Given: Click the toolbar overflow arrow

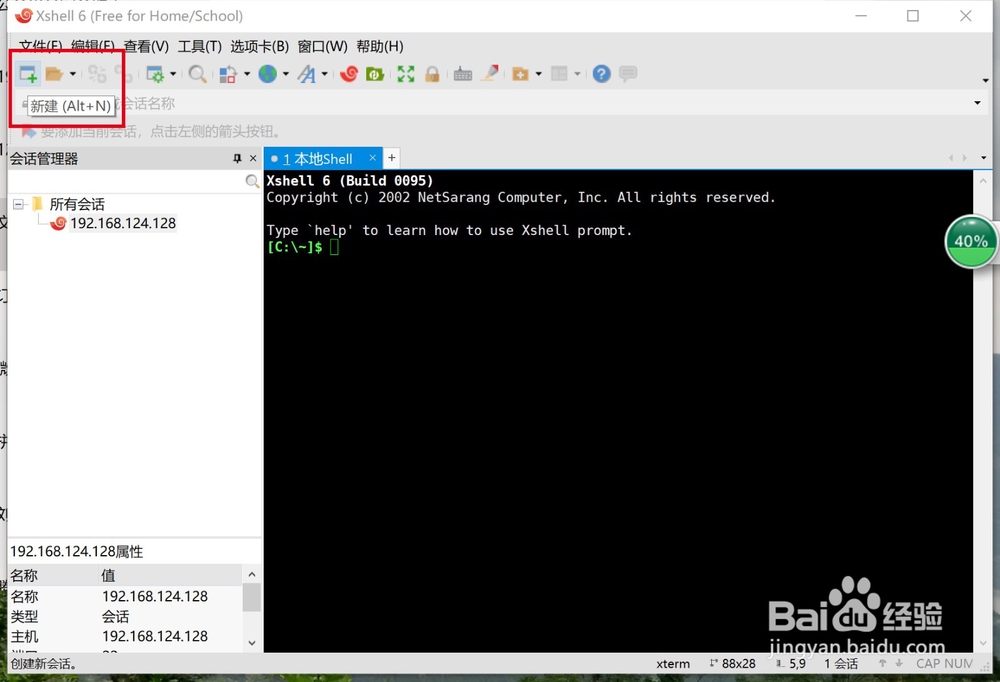Looking at the screenshot, I should tap(985, 80).
